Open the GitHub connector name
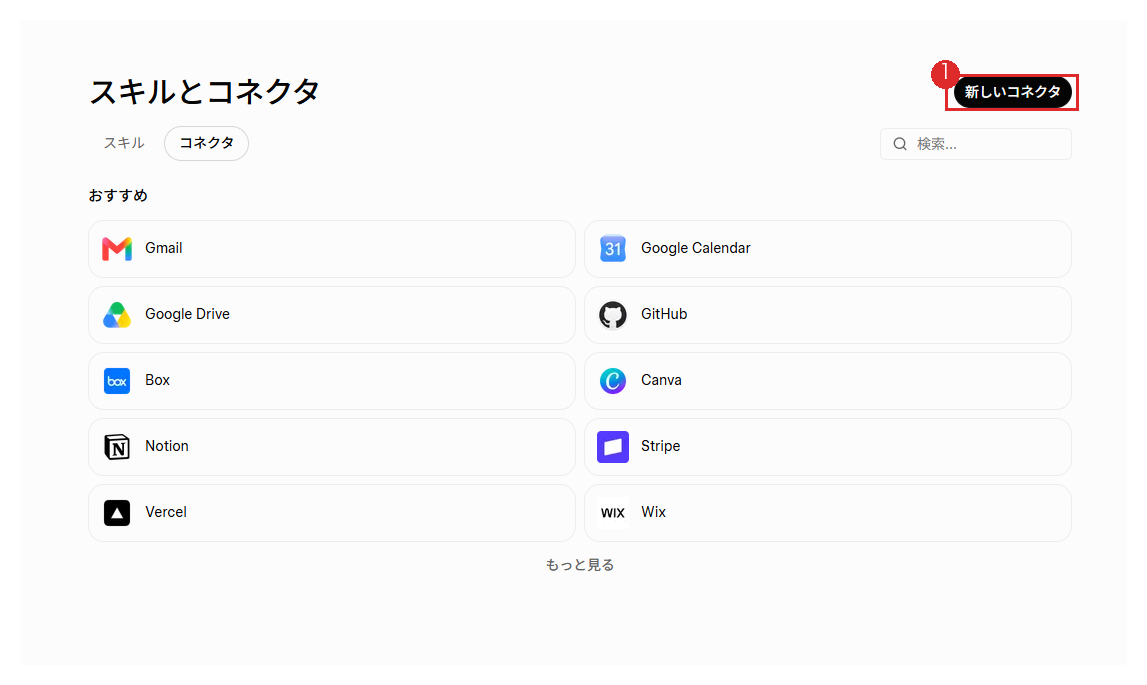 [664, 314]
